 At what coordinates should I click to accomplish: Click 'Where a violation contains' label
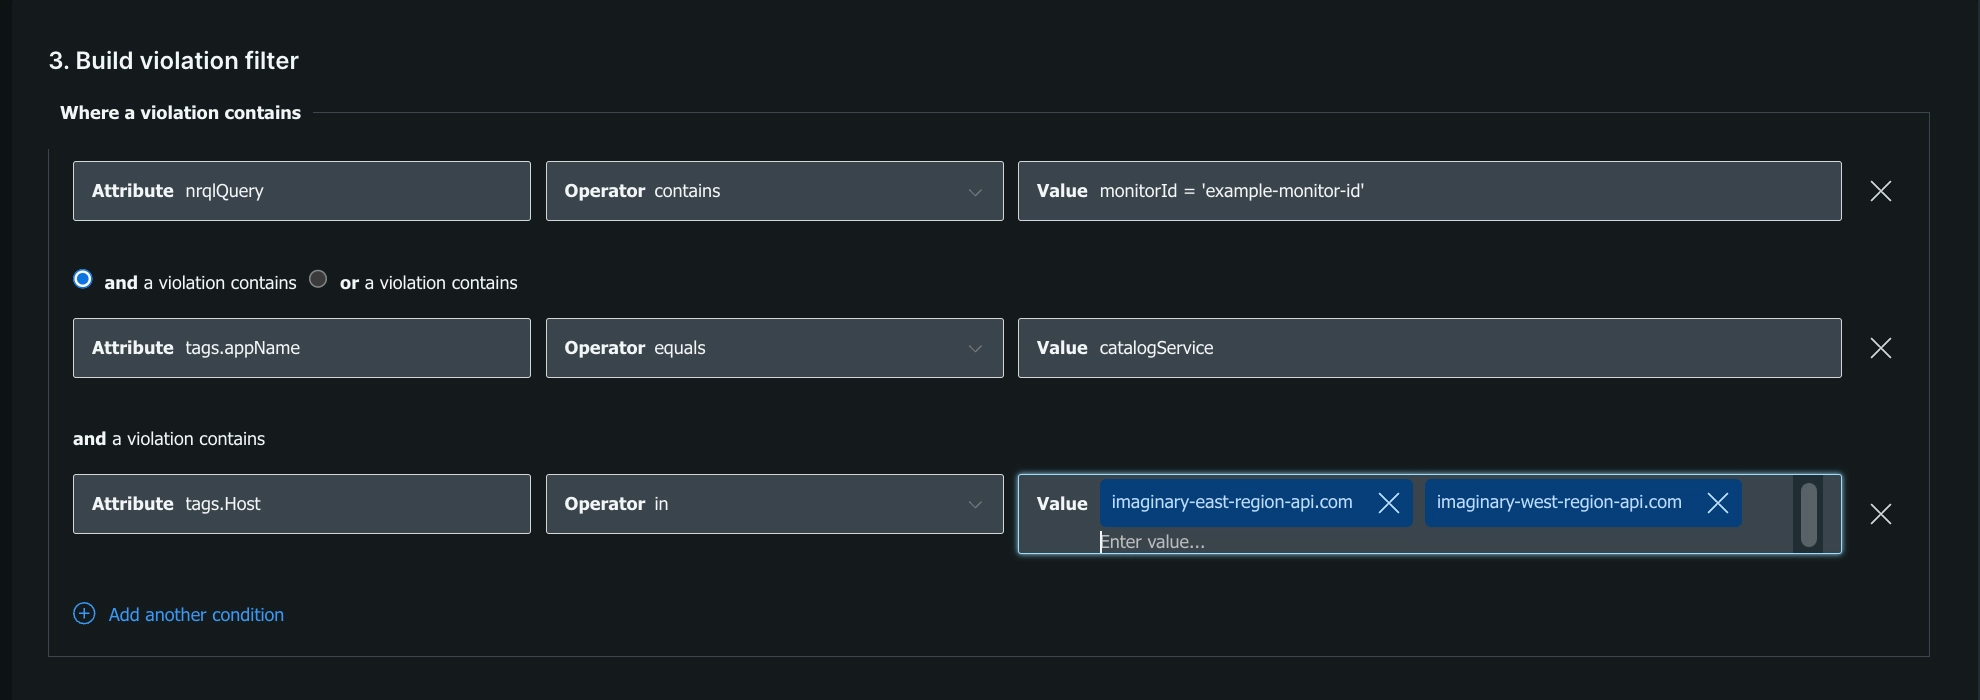[x=180, y=113]
